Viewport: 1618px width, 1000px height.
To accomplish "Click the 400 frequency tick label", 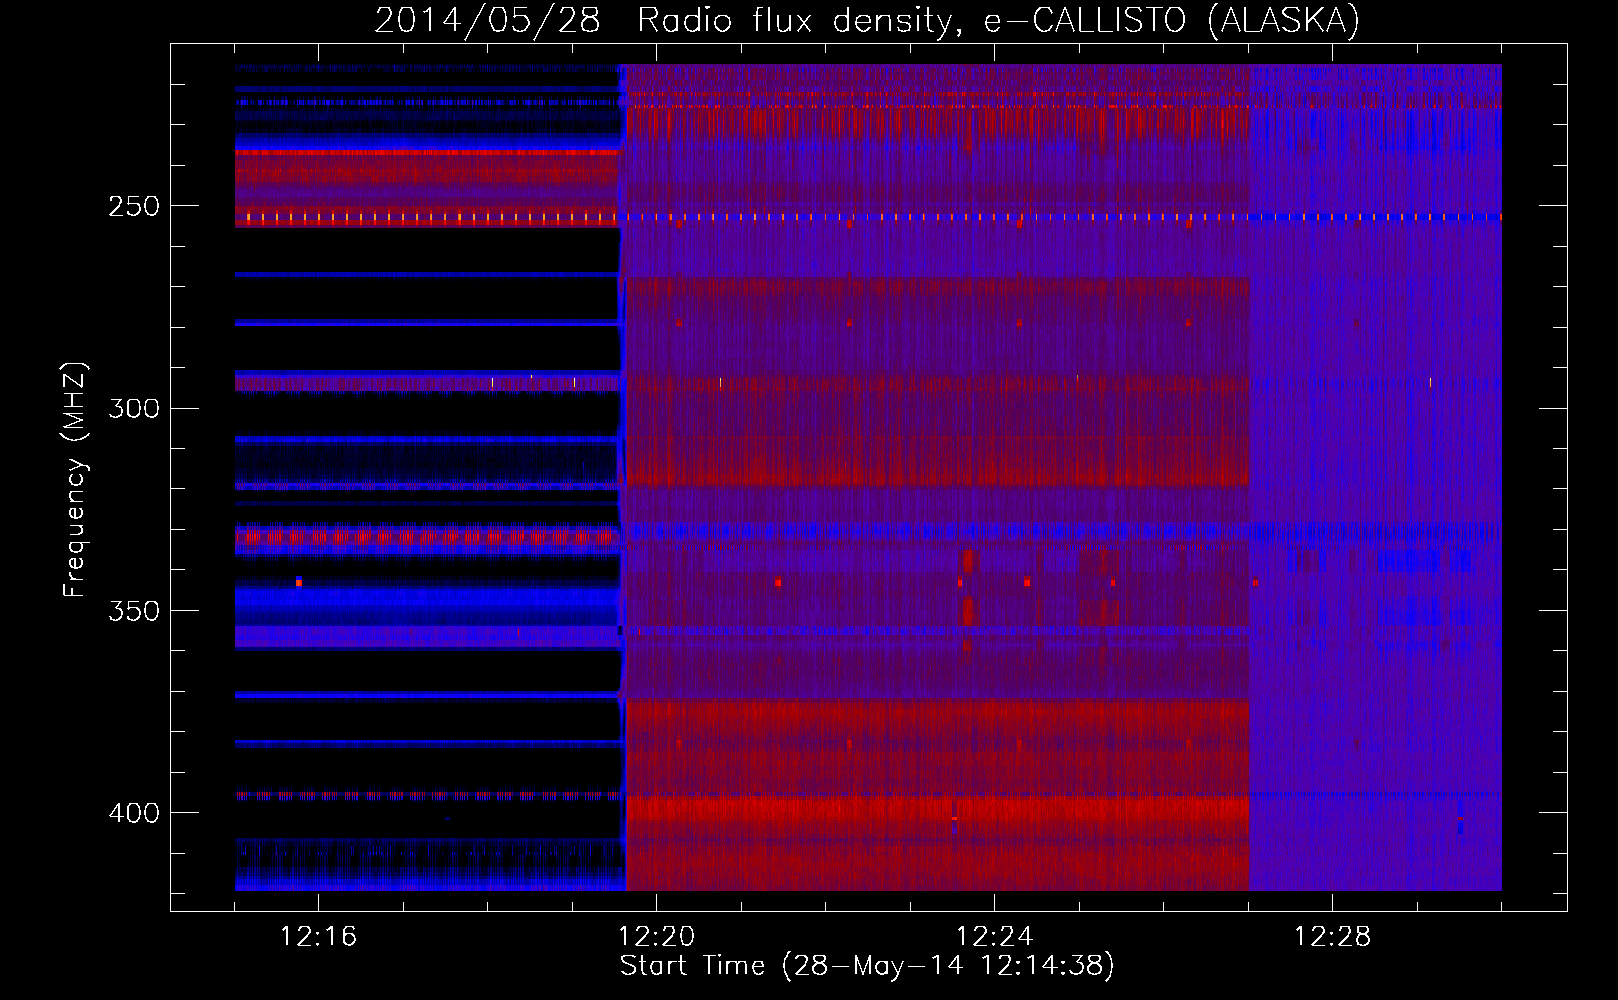I will 134,813.
